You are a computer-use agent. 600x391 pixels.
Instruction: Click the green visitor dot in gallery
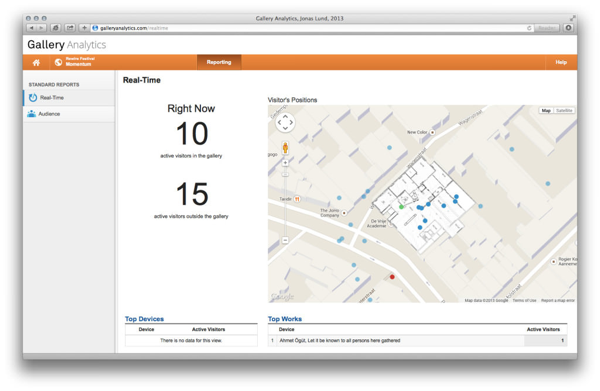(x=401, y=207)
